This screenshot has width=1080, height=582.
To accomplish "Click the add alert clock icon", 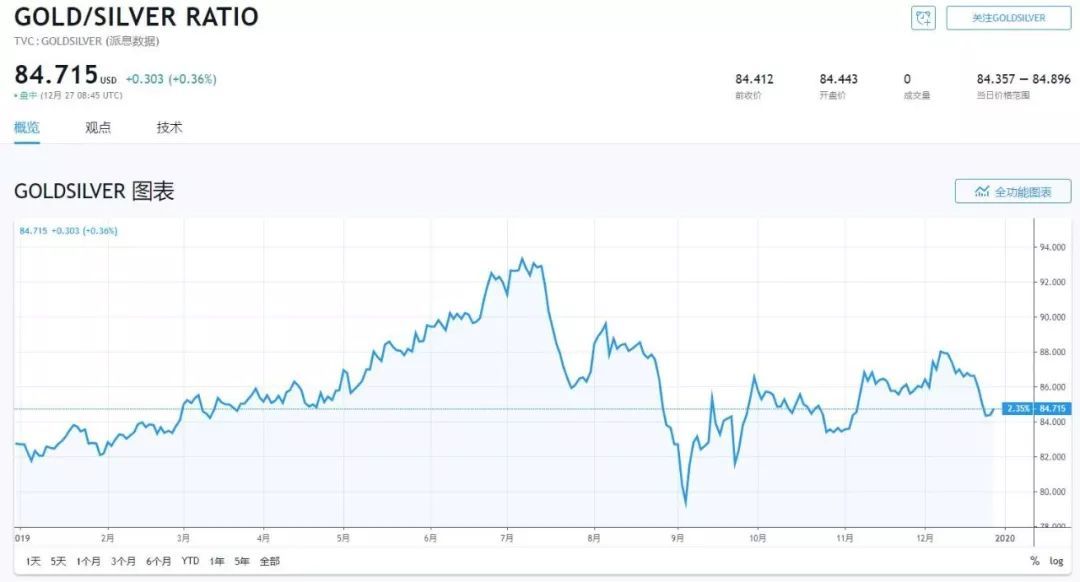I will click(922, 18).
